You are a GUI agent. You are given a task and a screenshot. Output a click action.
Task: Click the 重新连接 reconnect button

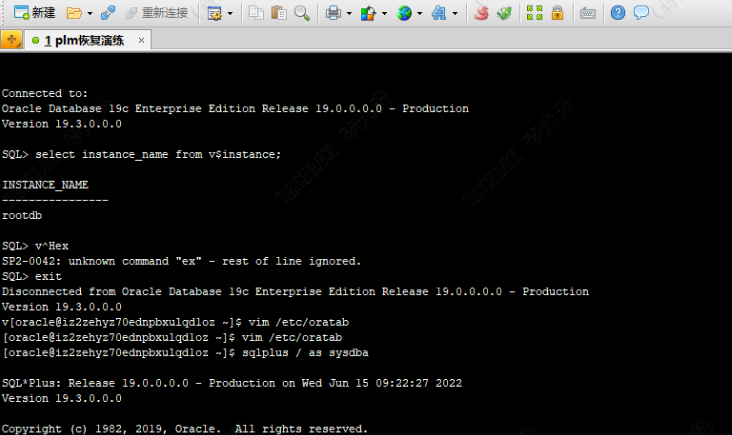point(155,13)
